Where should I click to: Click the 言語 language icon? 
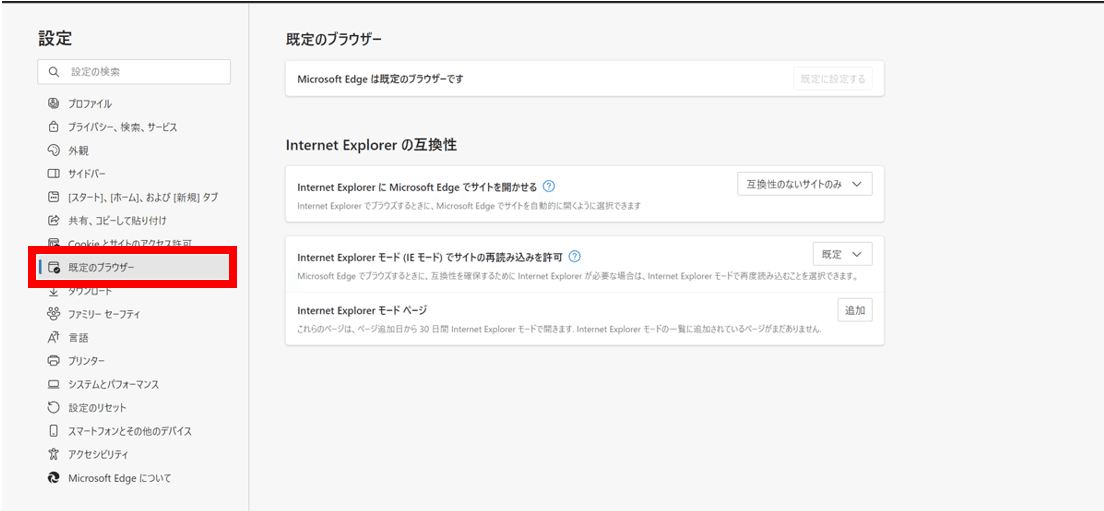pos(53,338)
